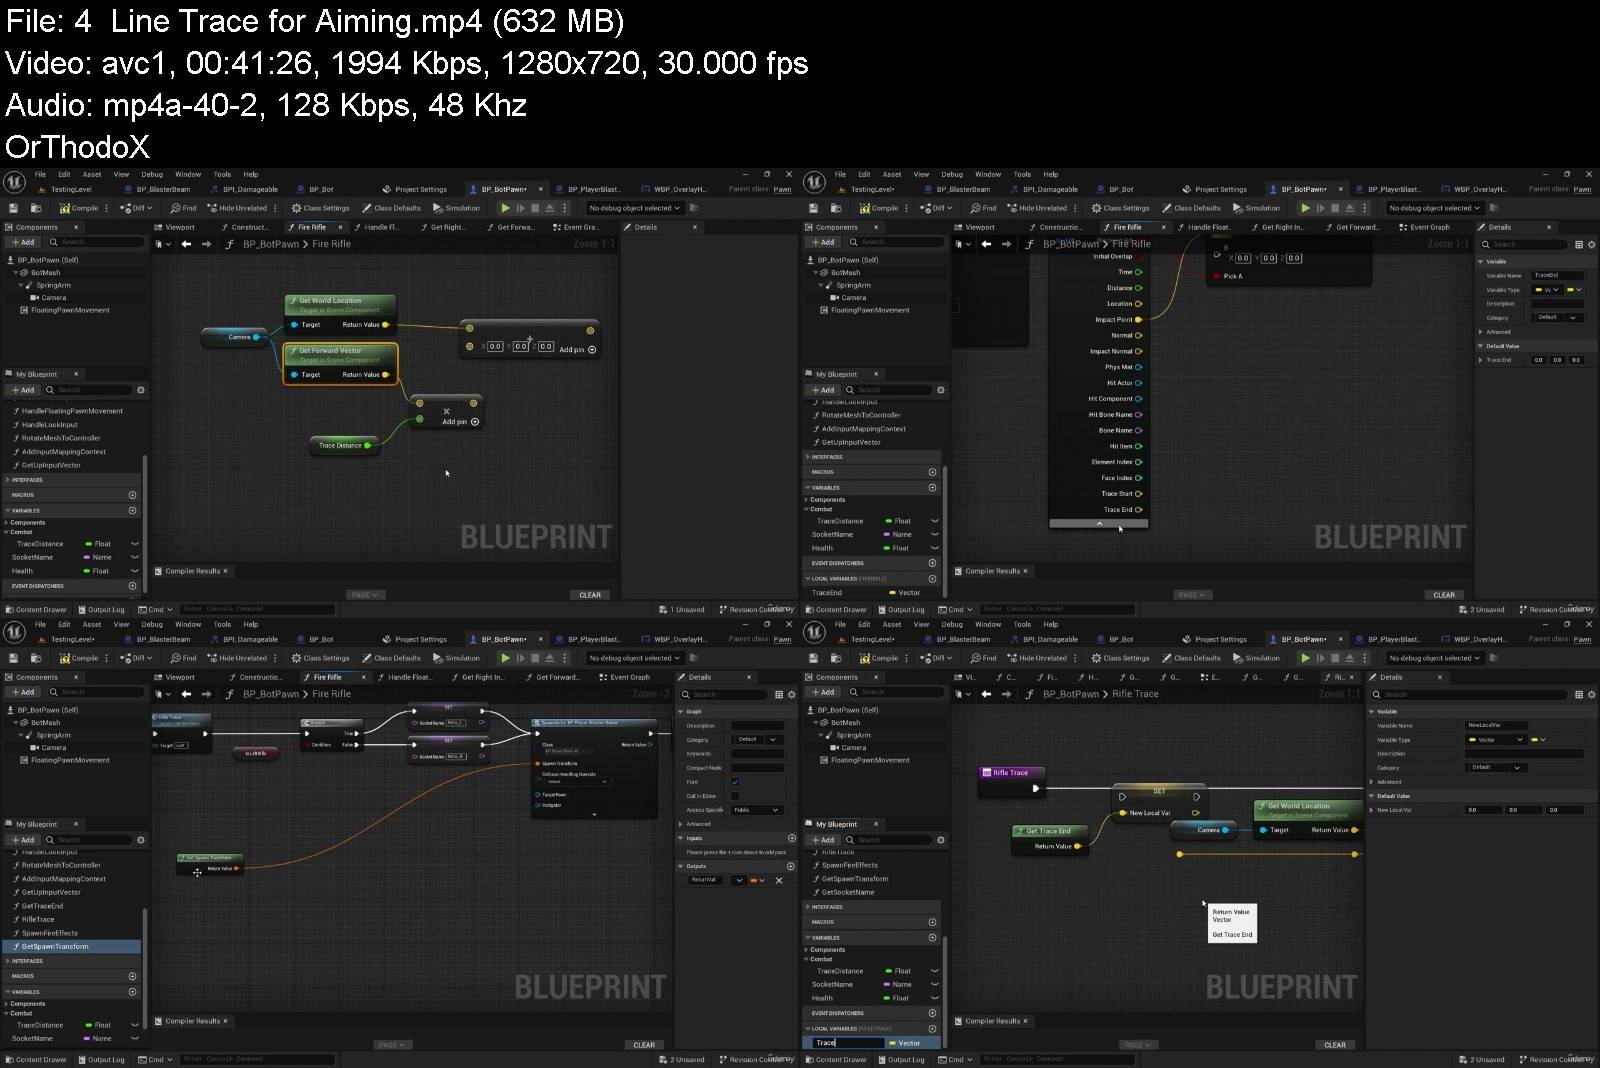Click Compile in the Get Forward Vector window

tap(79, 208)
